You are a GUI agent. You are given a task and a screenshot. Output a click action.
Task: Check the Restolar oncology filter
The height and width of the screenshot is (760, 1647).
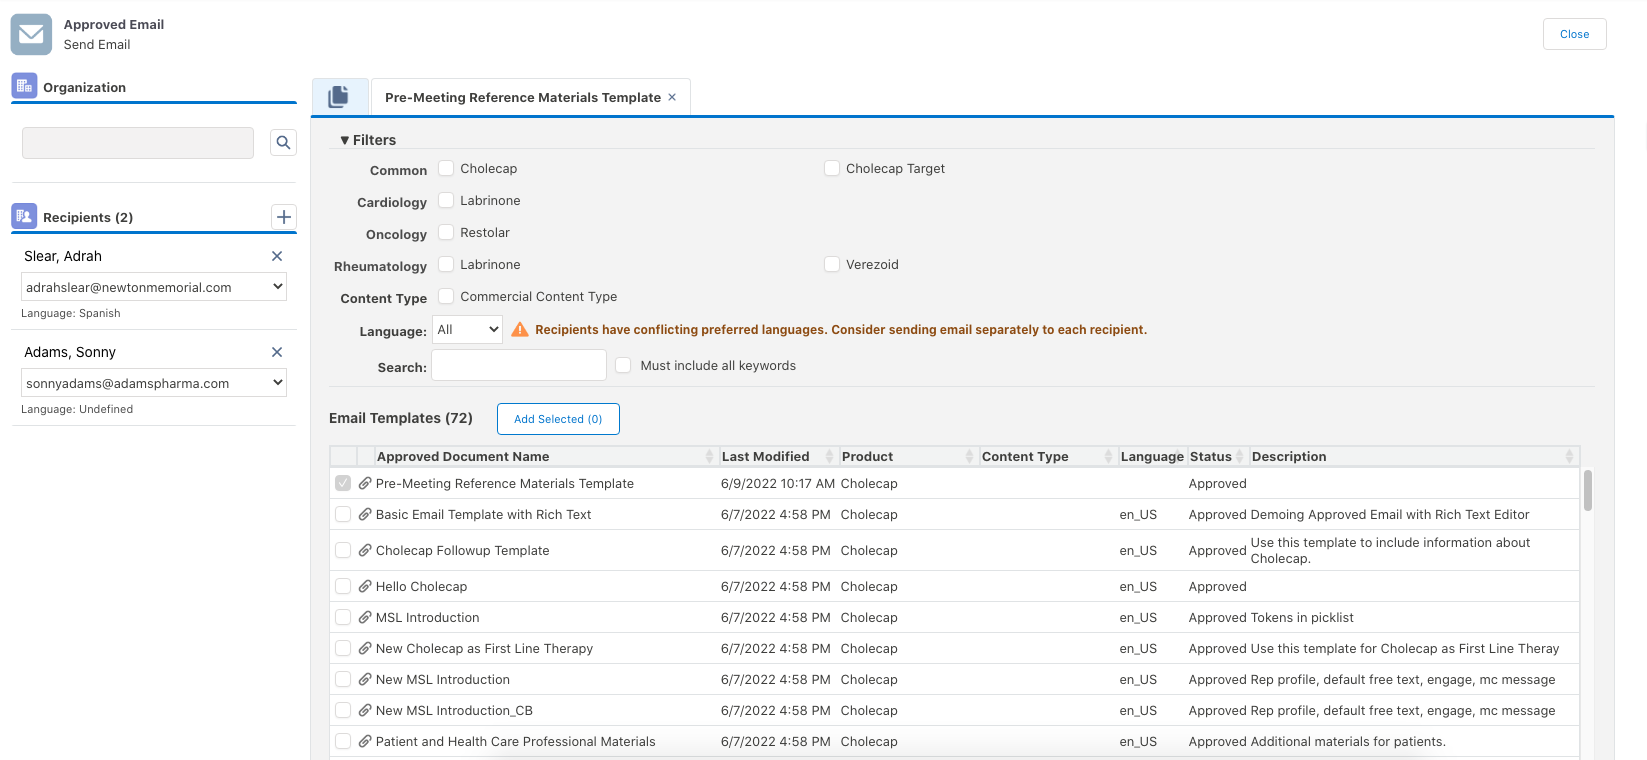446,233
